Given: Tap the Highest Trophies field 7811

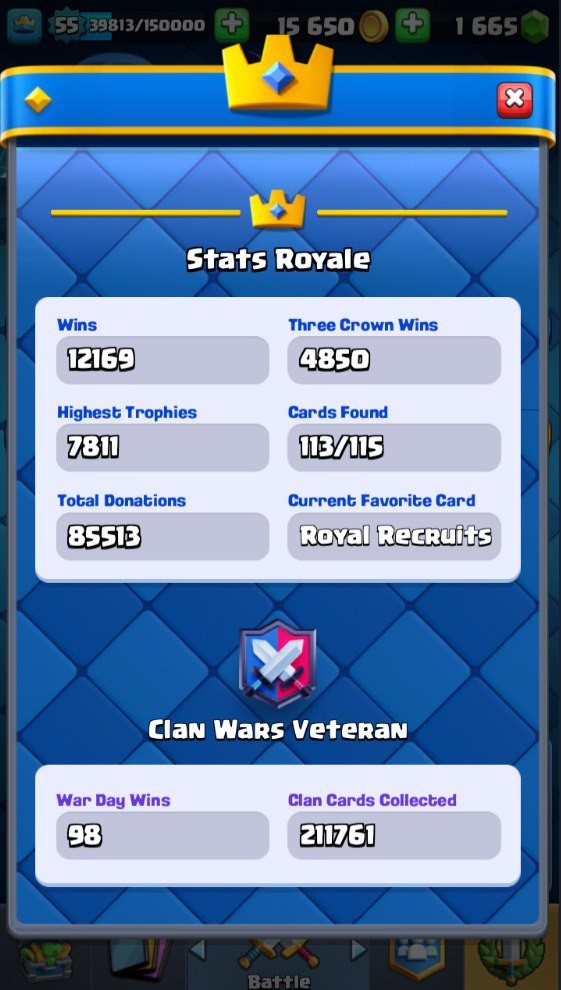Looking at the screenshot, I should tap(163, 448).
